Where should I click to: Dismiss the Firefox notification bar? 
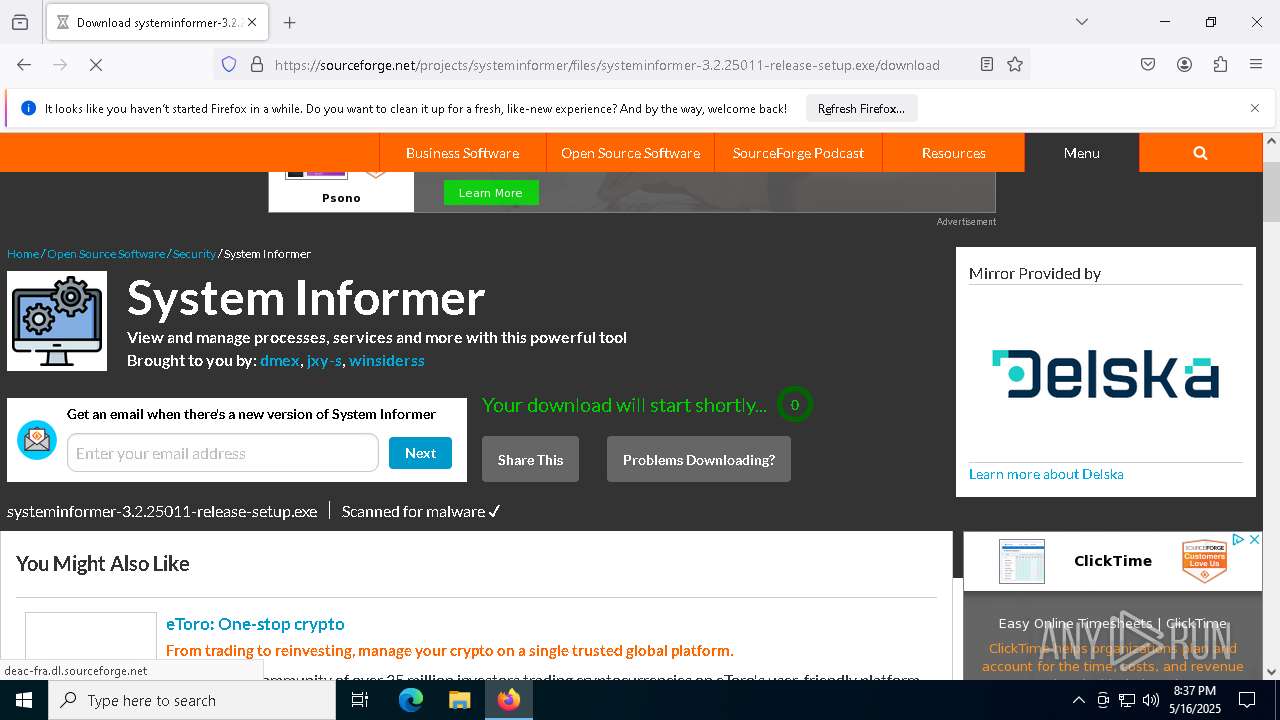1255,108
